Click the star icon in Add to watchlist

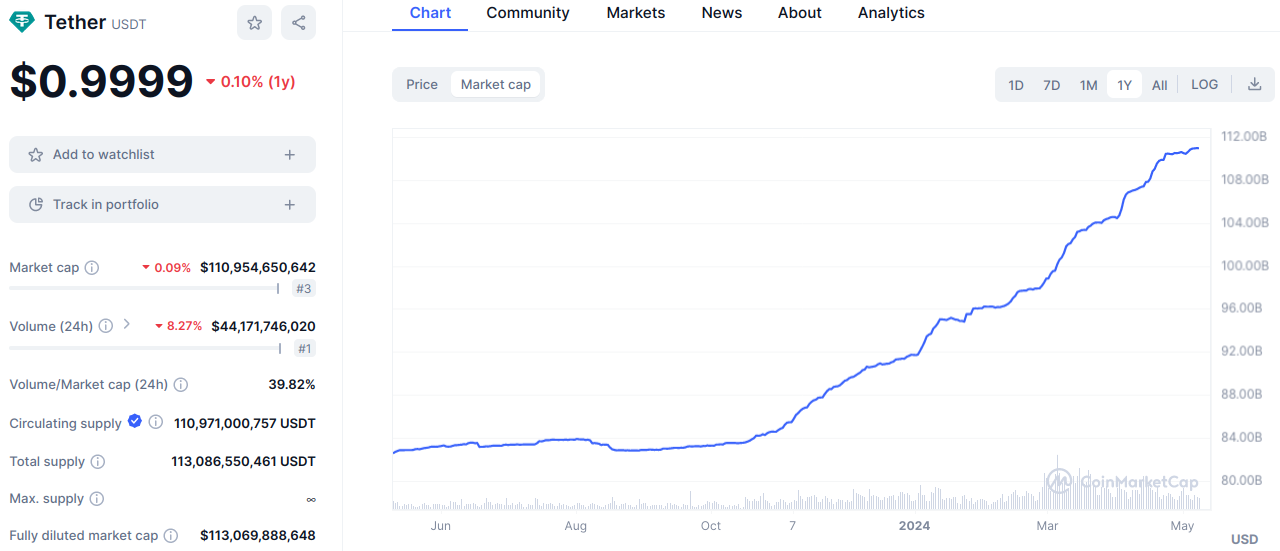(36, 155)
